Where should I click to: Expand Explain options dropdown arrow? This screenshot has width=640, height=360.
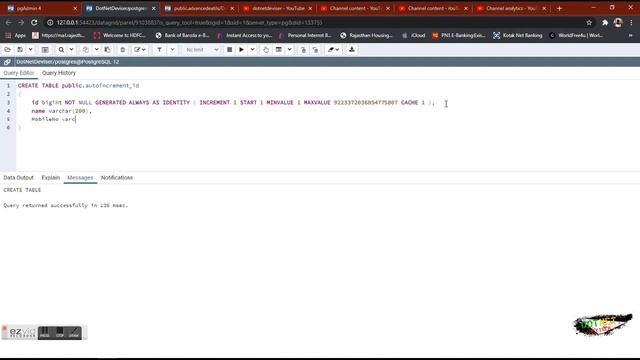tap(289, 49)
